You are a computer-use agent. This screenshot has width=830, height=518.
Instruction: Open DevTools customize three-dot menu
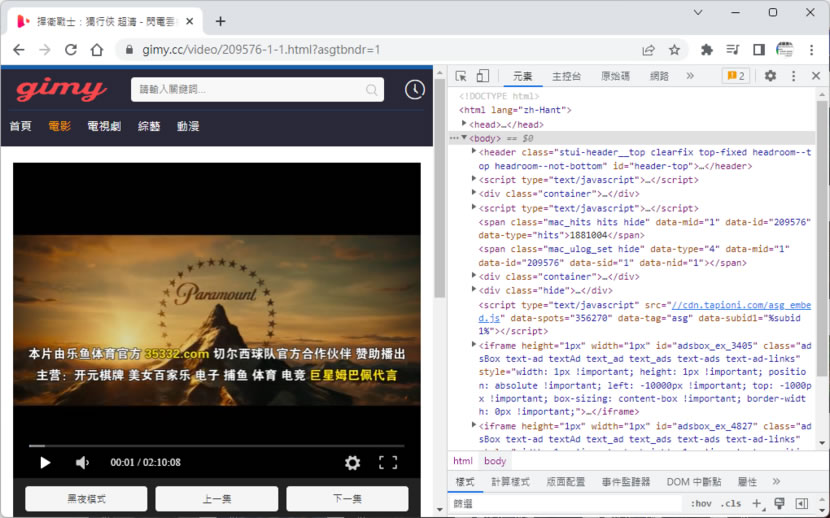tap(793, 76)
